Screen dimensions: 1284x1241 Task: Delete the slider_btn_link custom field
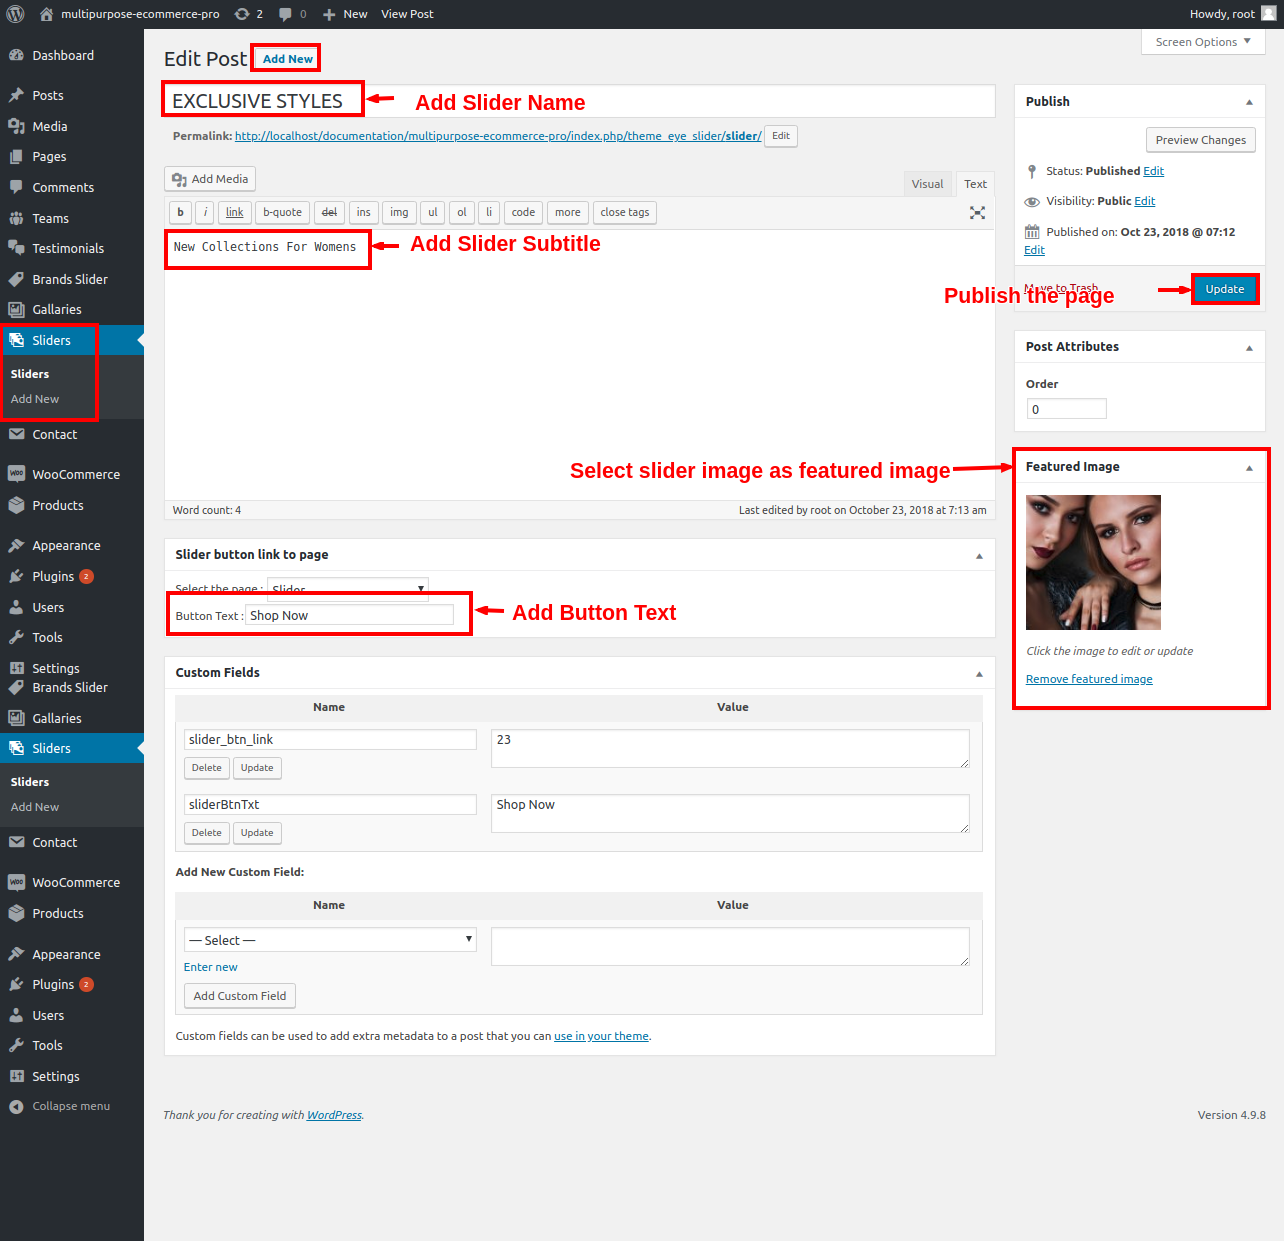tap(207, 768)
